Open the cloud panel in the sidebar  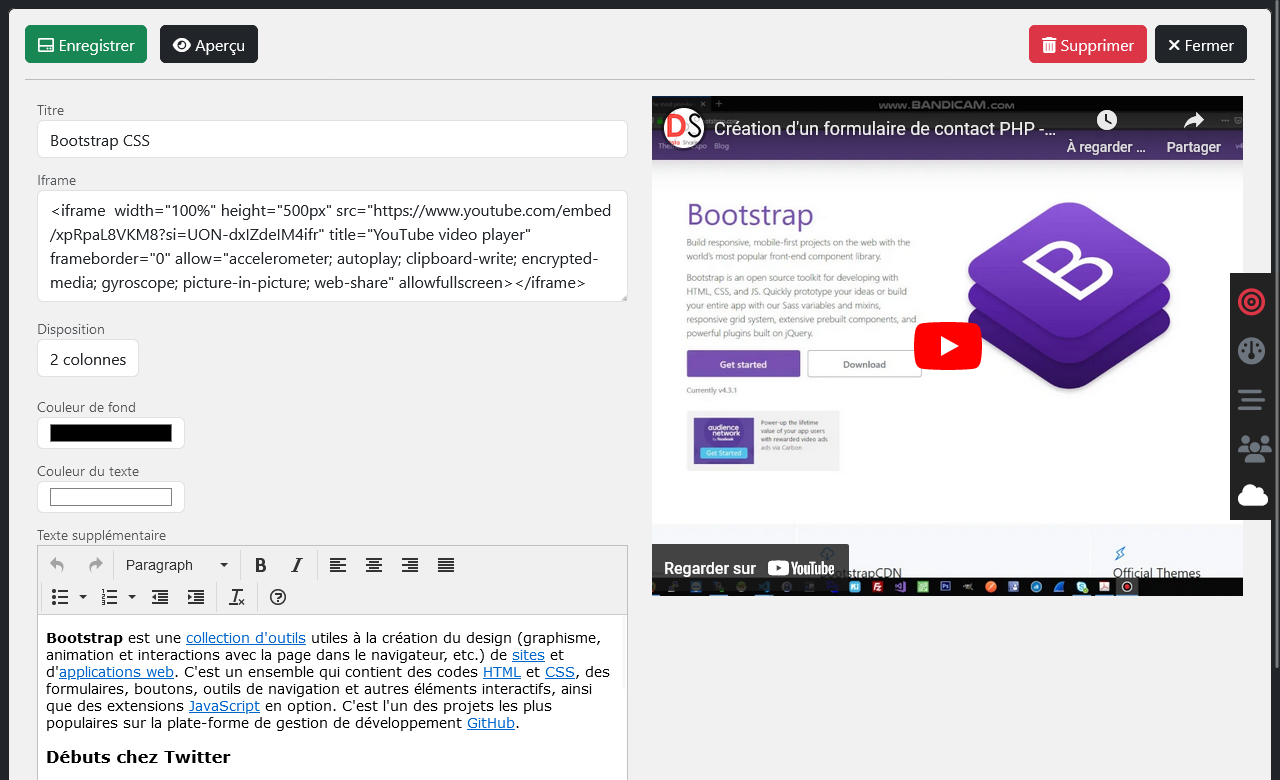[1251, 495]
